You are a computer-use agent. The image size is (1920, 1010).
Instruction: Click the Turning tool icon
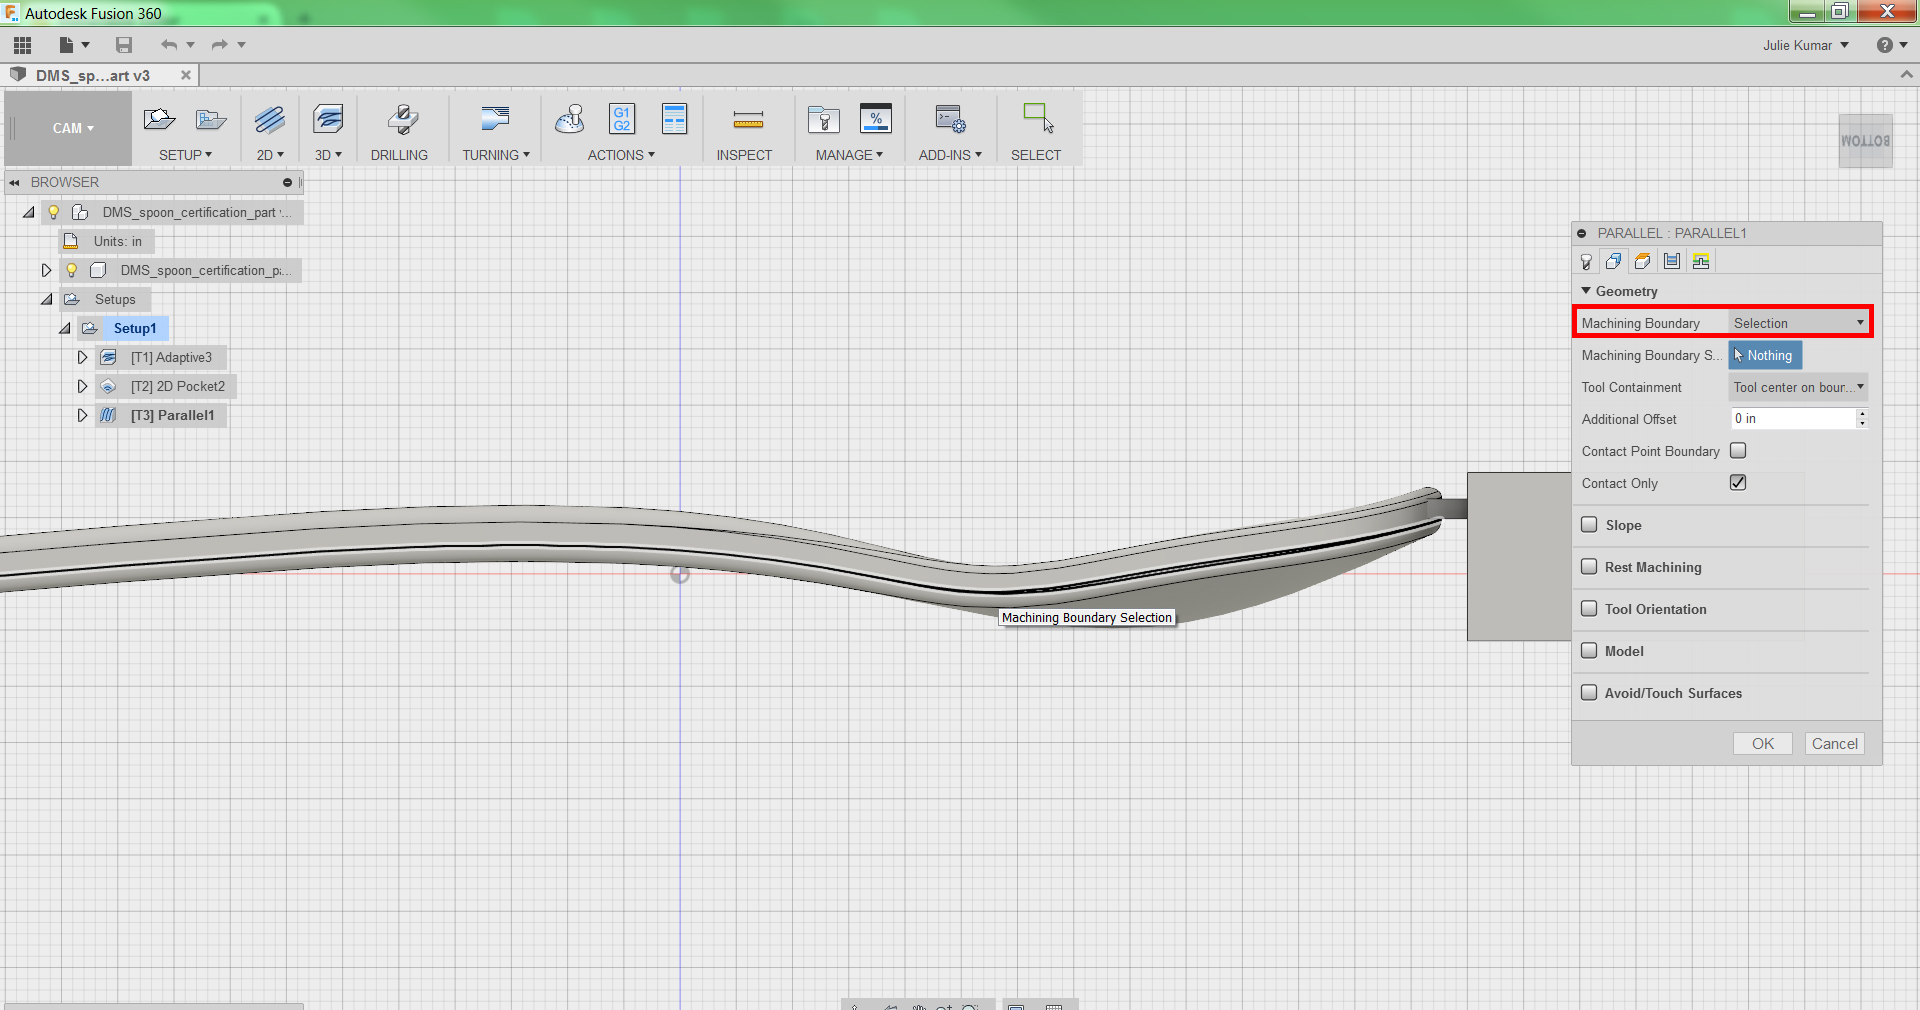pos(495,120)
